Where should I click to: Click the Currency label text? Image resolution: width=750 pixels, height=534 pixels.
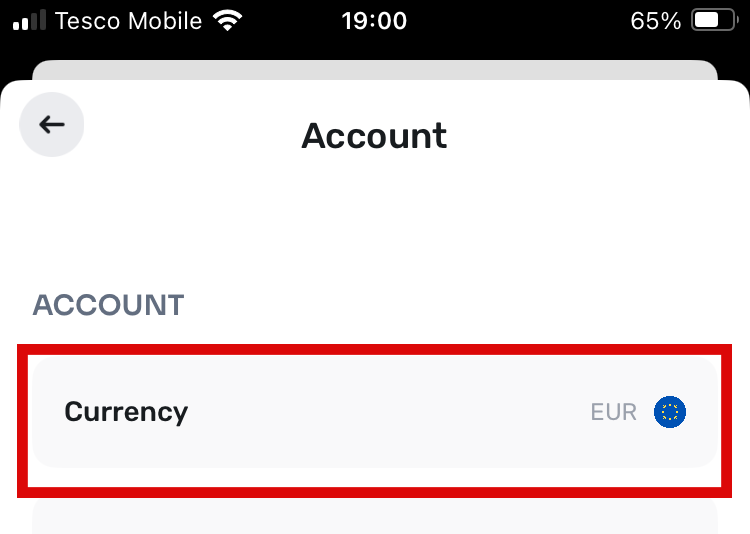pyautogui.click(x=126, y=412)
